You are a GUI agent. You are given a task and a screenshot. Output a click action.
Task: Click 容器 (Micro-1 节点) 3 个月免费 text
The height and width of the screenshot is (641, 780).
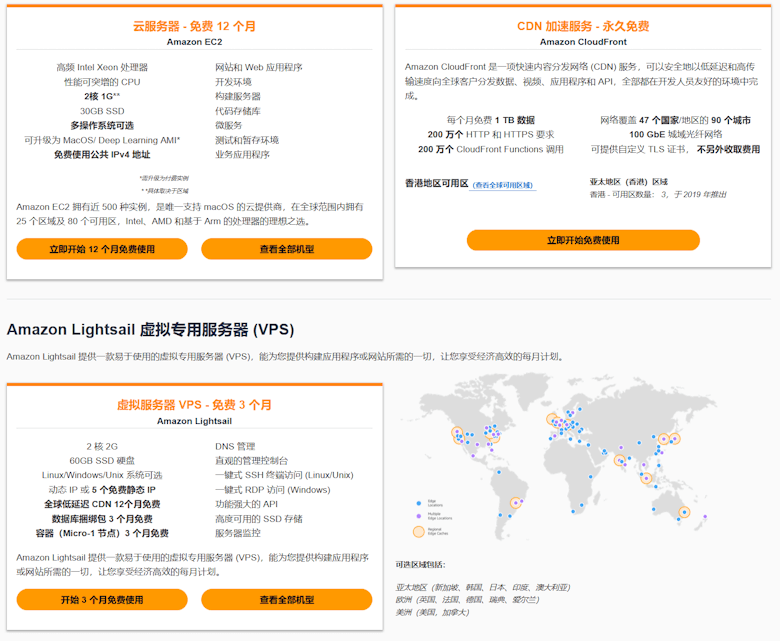click(102, 534)
